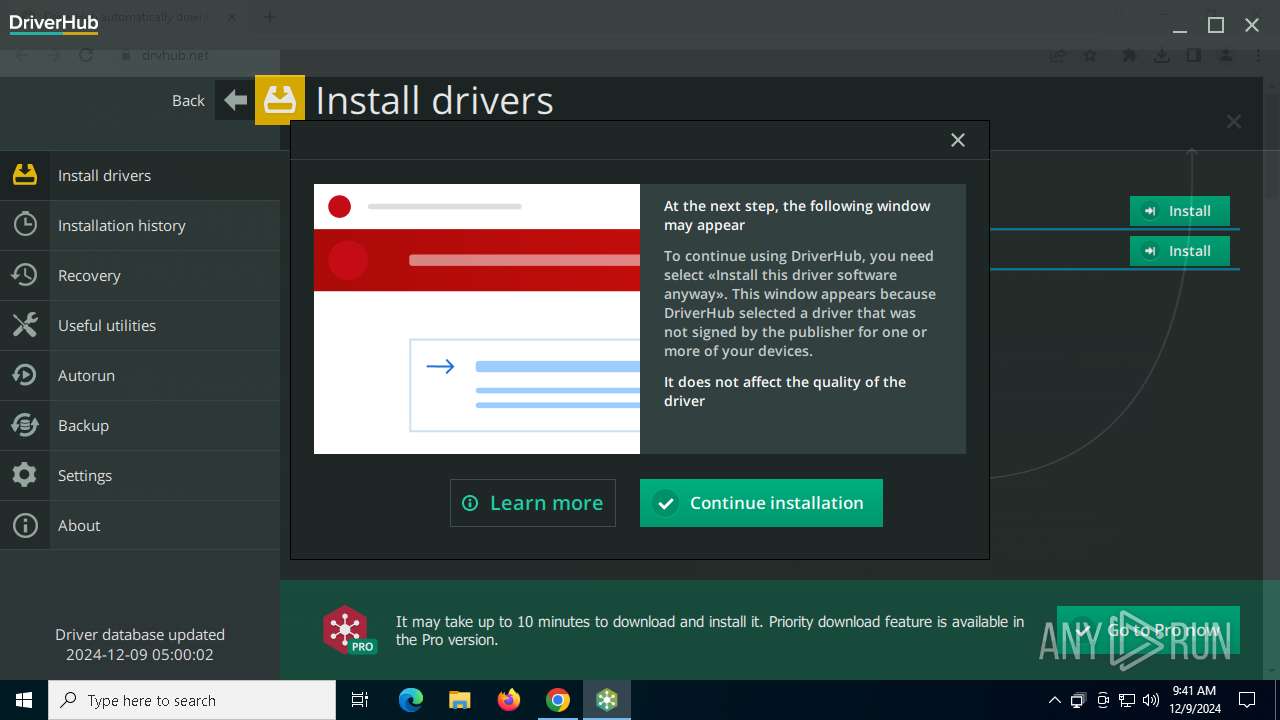Open Backup menu item

pyautogui.click(x=140, y=425)
